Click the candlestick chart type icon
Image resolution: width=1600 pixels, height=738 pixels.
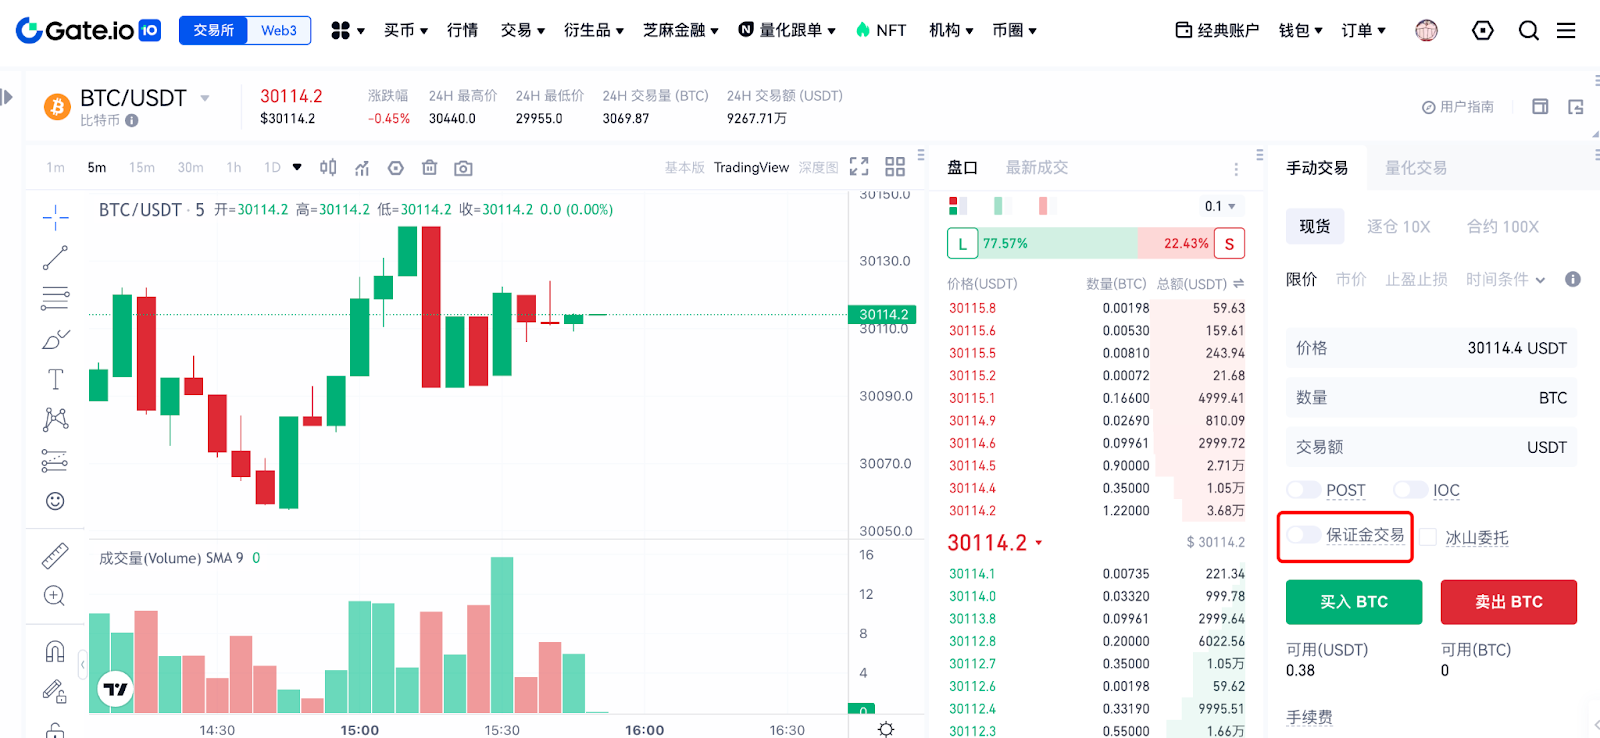point(328,168)
